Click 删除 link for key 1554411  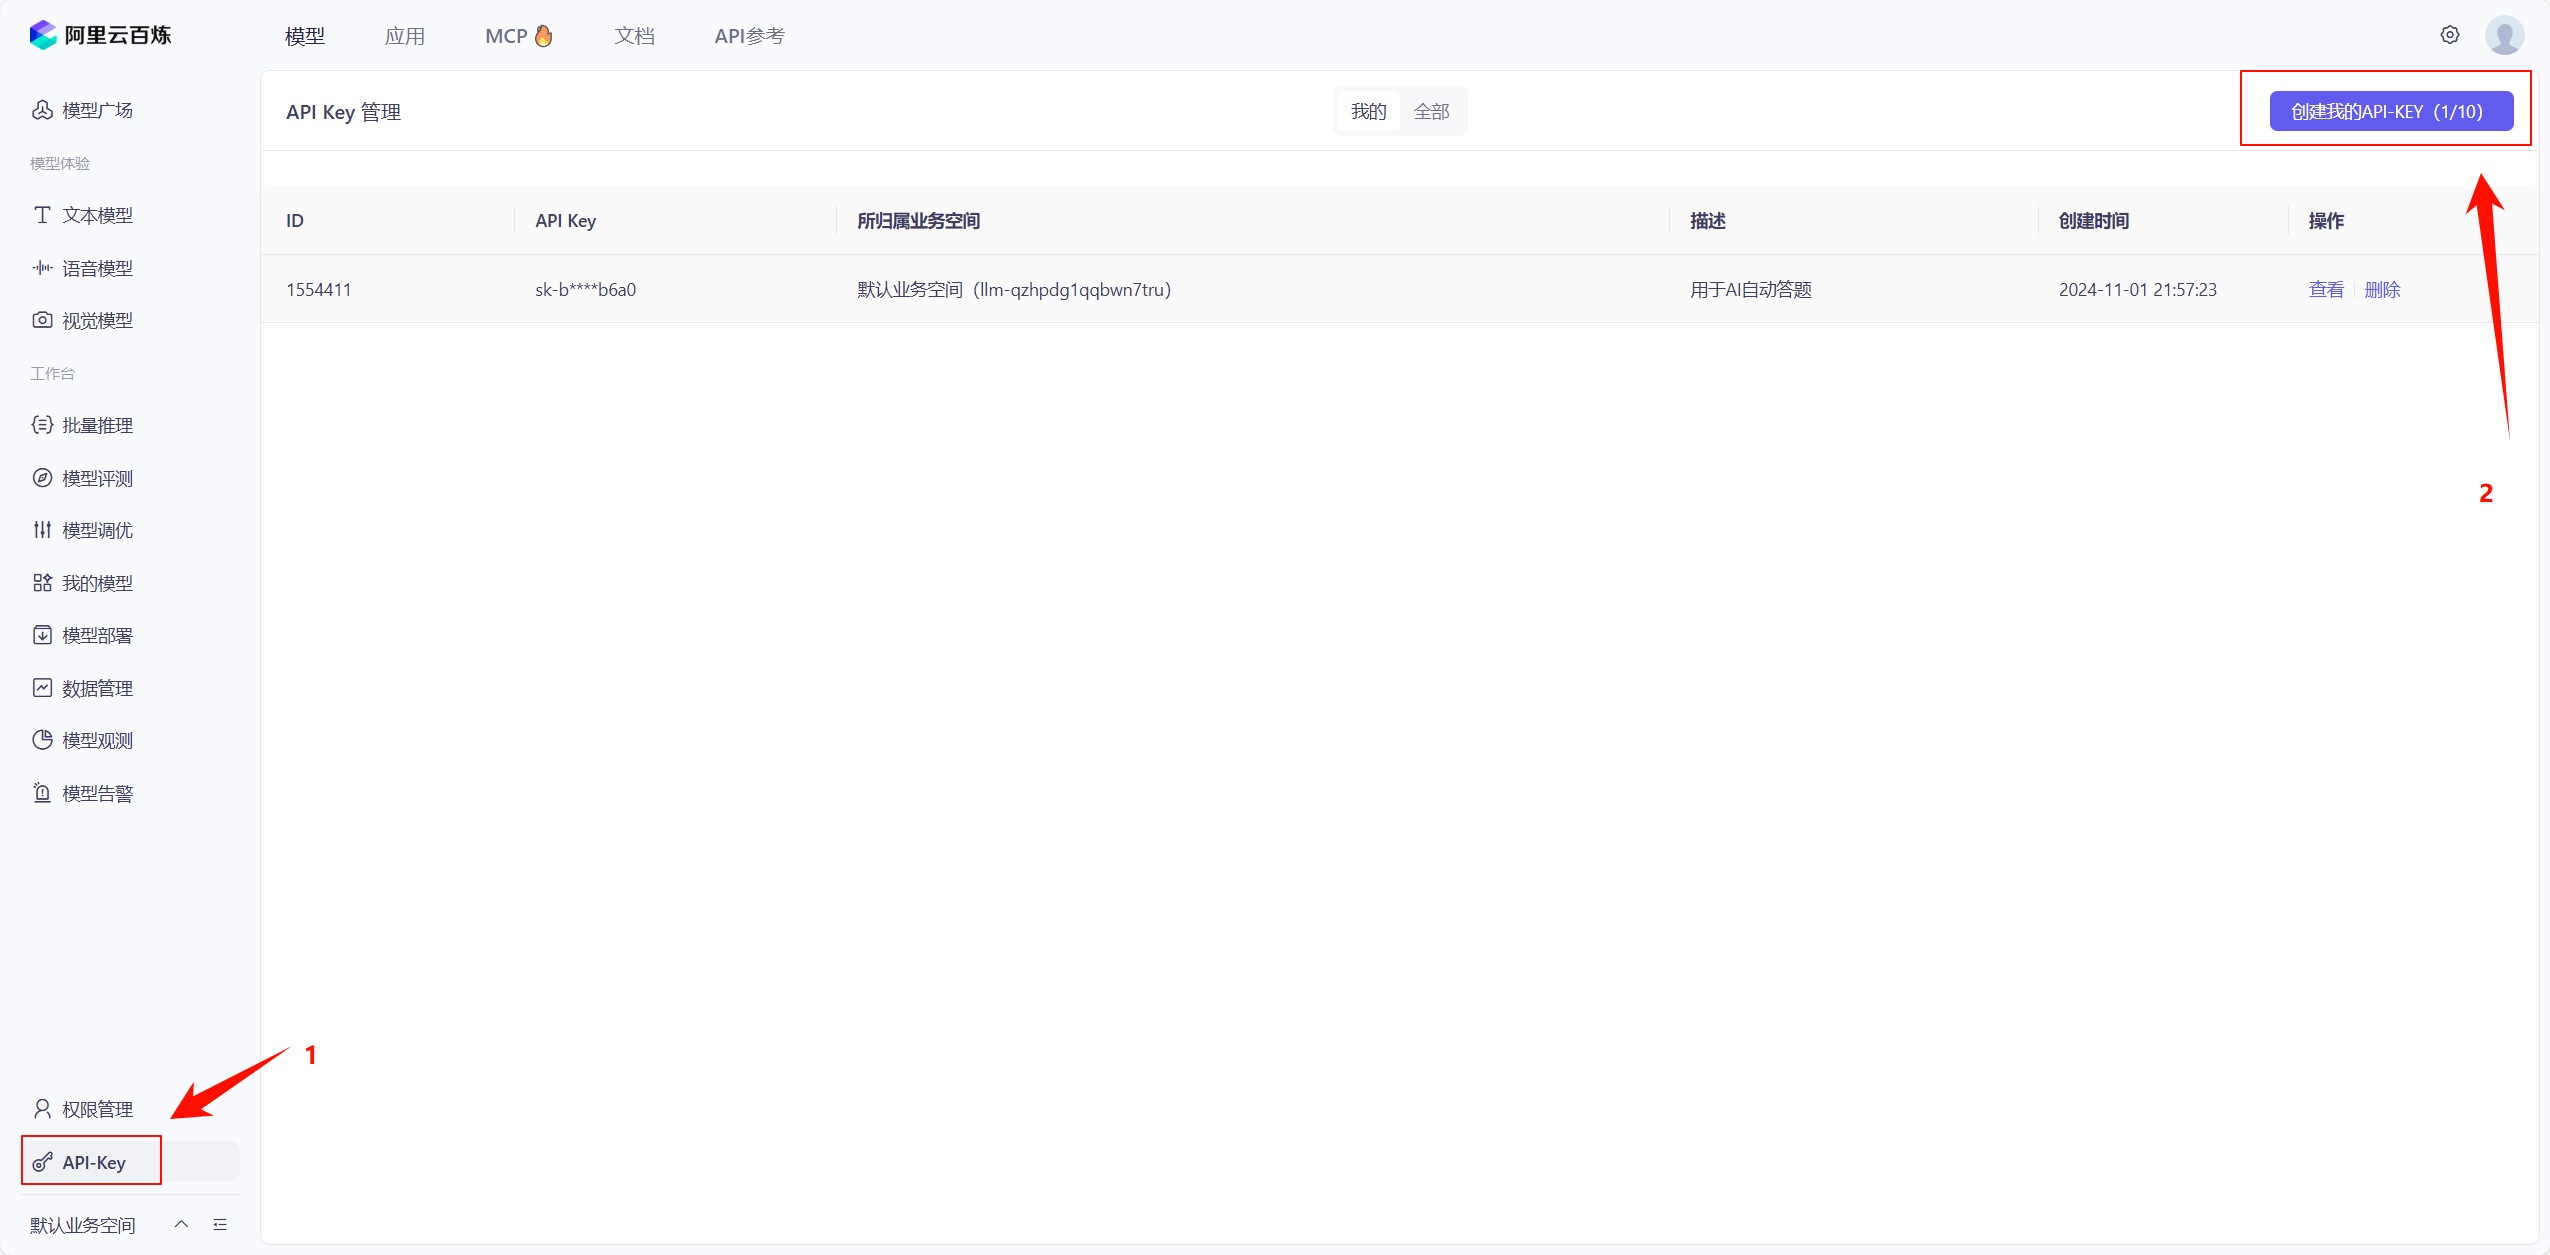tap(2382, 290)
